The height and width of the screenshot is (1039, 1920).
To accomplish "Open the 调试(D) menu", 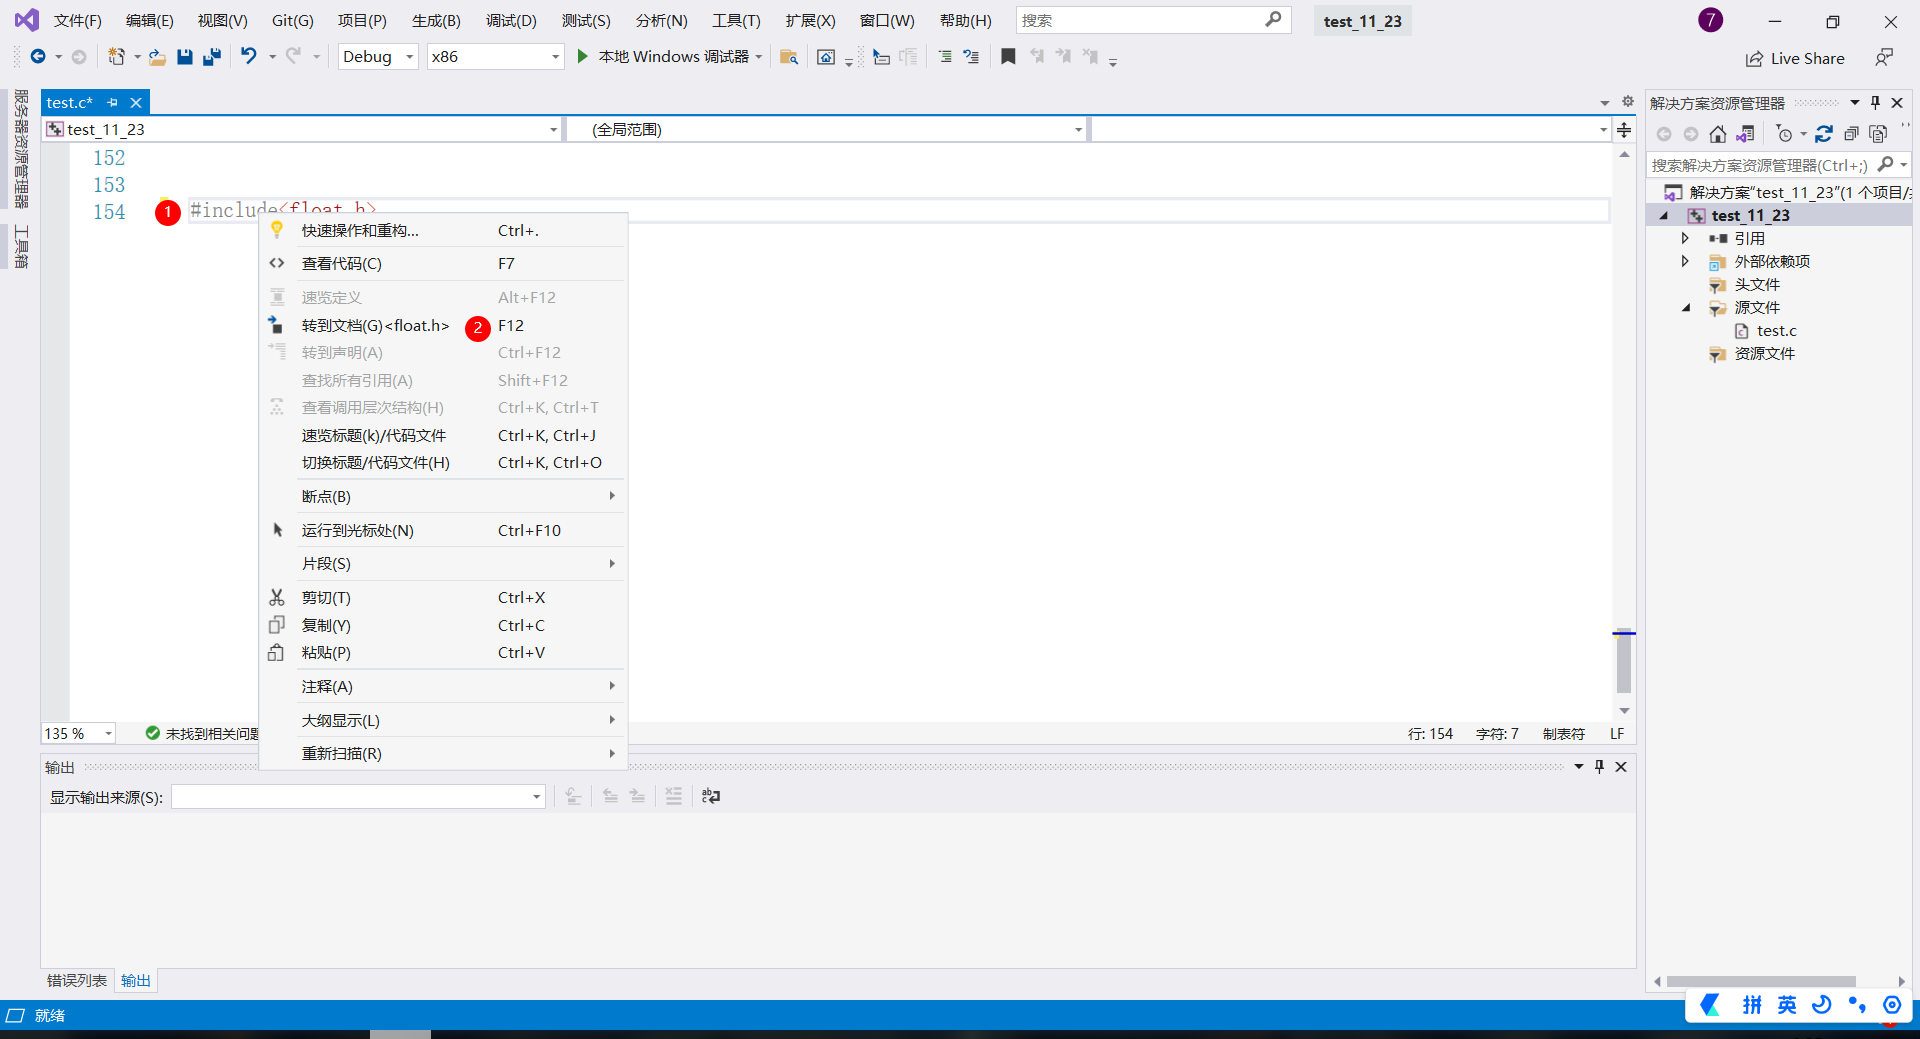I will coord(511,21).
